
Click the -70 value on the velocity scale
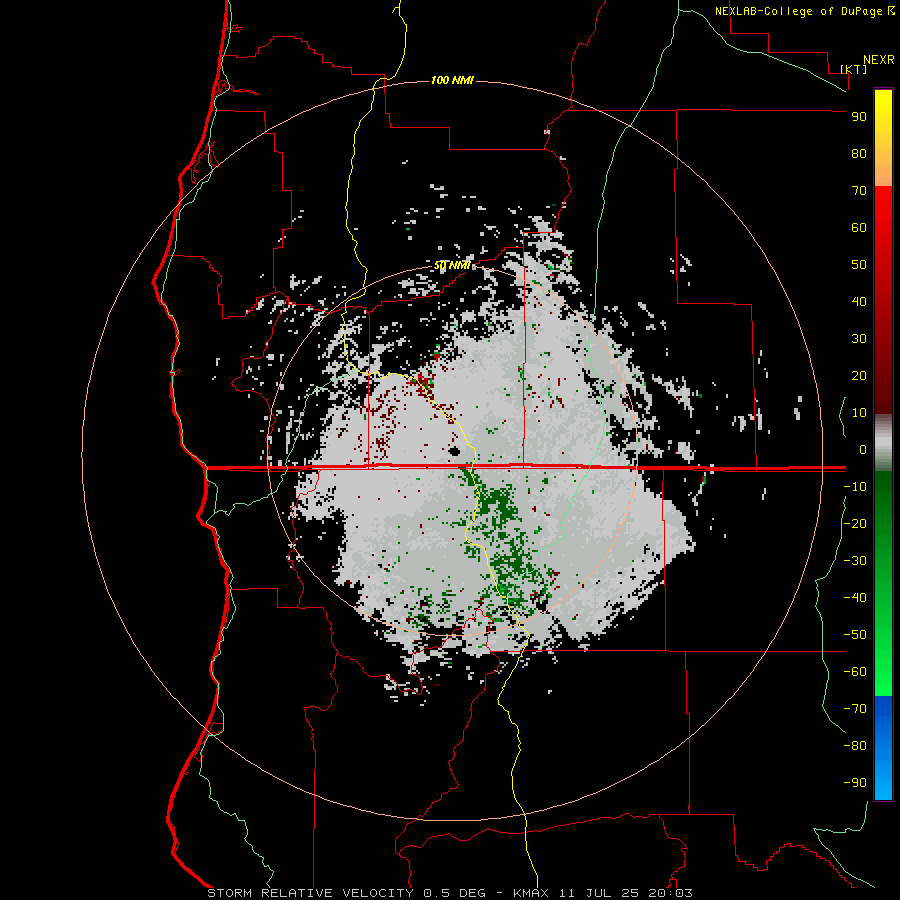pos(855,708)
